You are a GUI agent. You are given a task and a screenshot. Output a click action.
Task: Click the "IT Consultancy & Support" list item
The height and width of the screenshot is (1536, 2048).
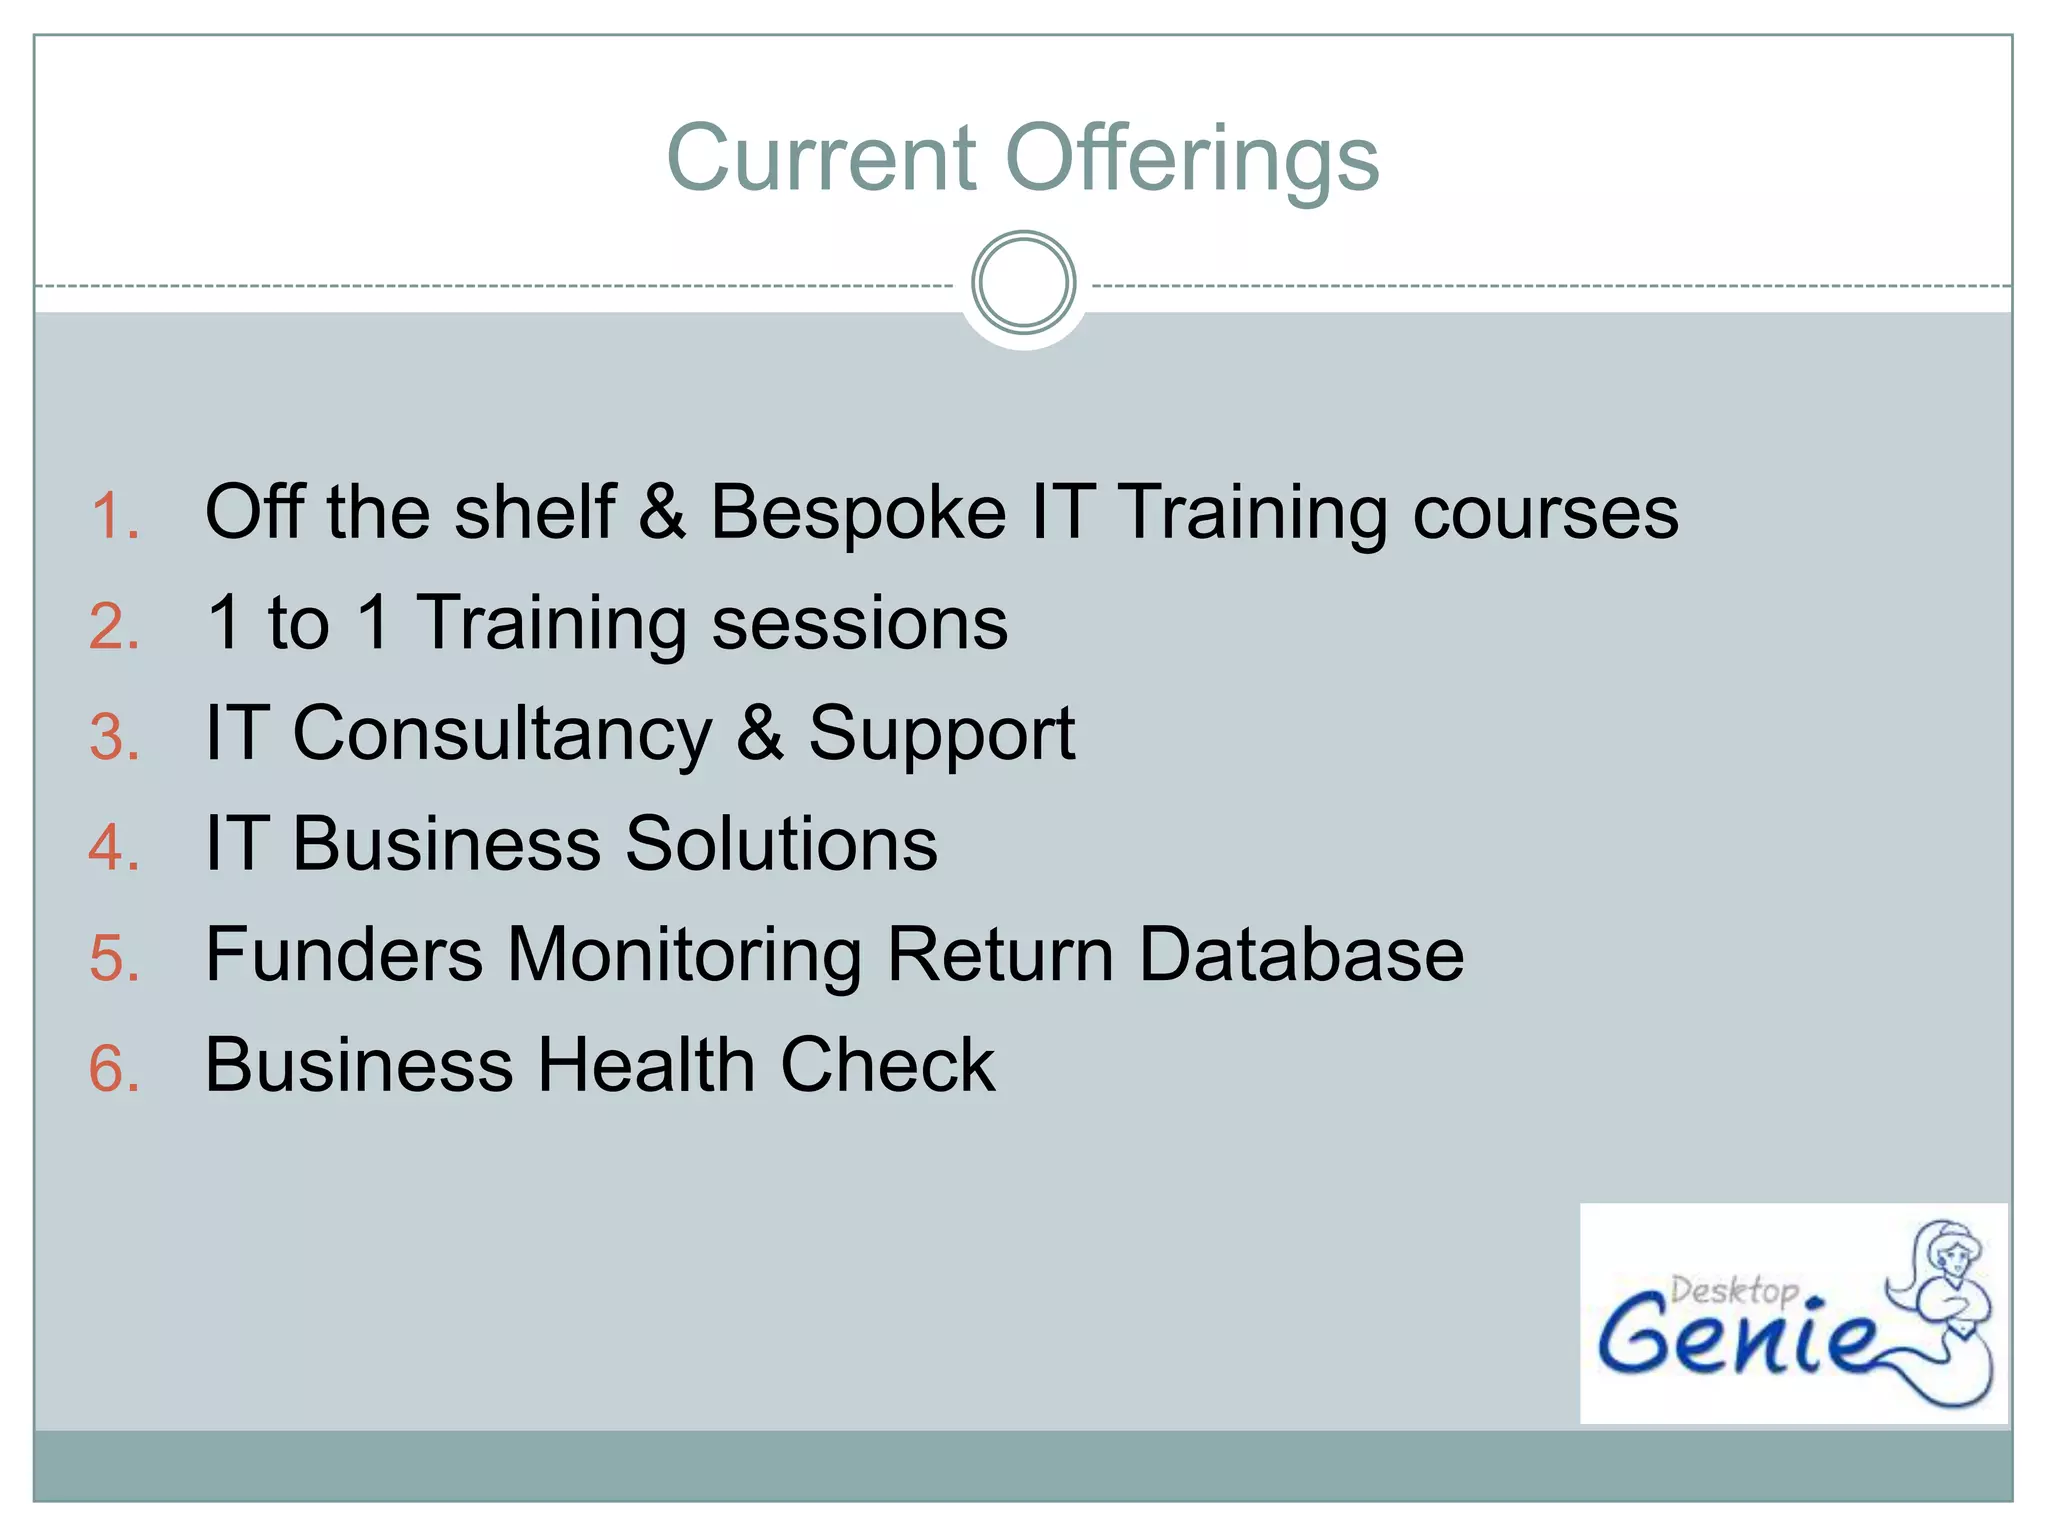click(x=640, y=733)
